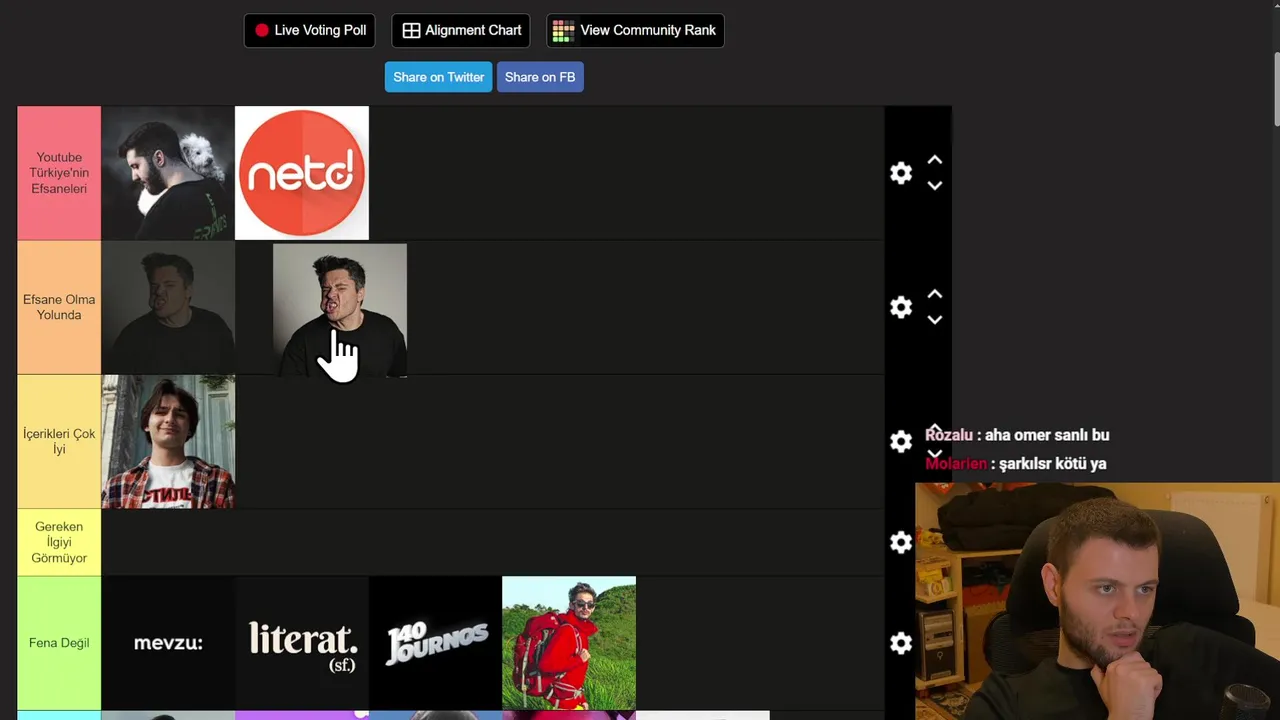Click Molarien's chat message

[x=1016, y=464]
